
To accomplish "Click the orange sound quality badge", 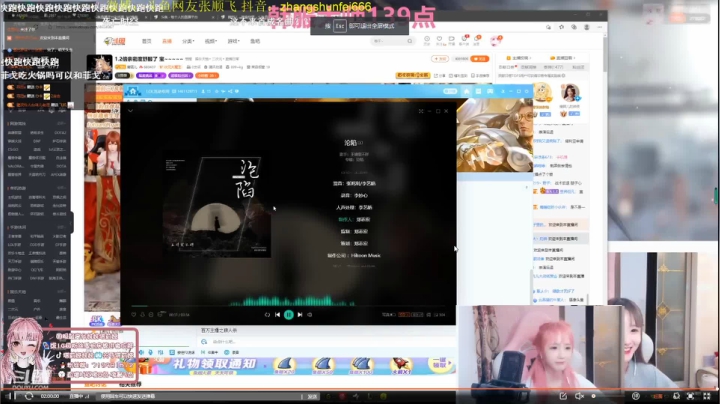I will [404, 314].
